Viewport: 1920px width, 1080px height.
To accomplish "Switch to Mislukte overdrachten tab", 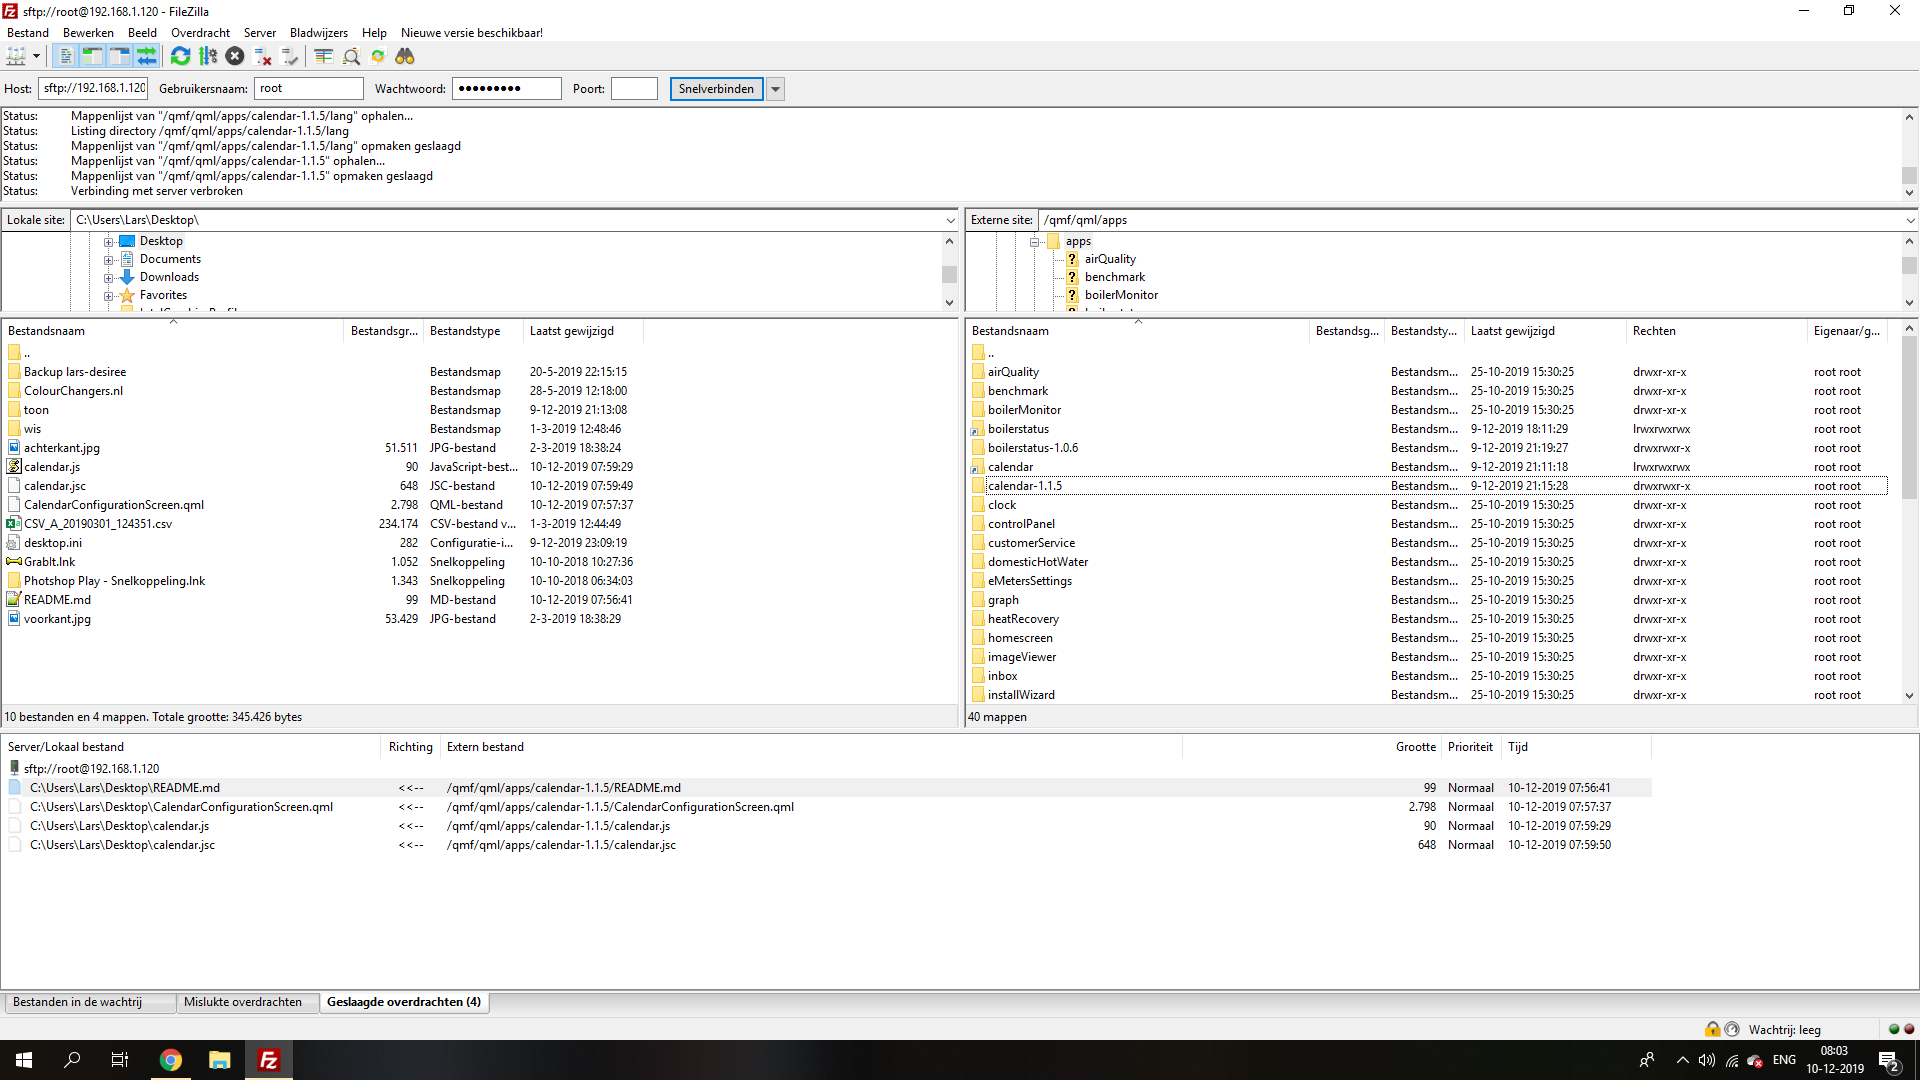I will [x=247, y=1002].
